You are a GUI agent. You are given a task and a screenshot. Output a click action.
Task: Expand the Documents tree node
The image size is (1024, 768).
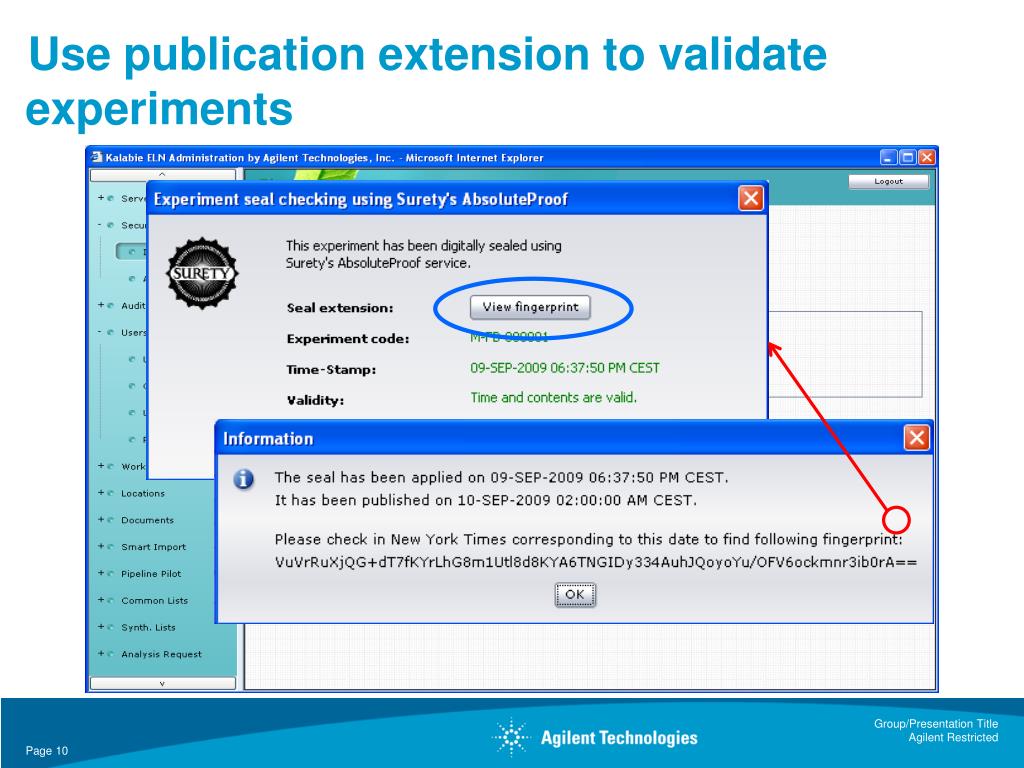(x=101, y=520)
